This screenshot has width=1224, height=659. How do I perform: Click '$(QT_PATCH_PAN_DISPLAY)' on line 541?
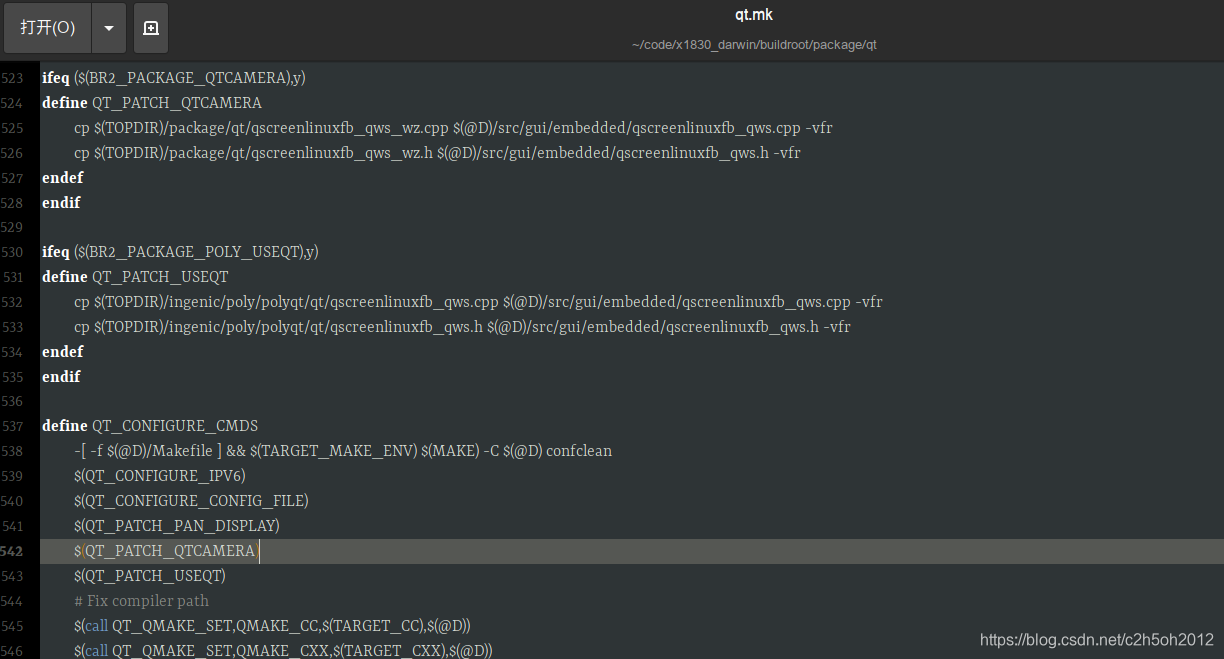(x=175, y=525)
